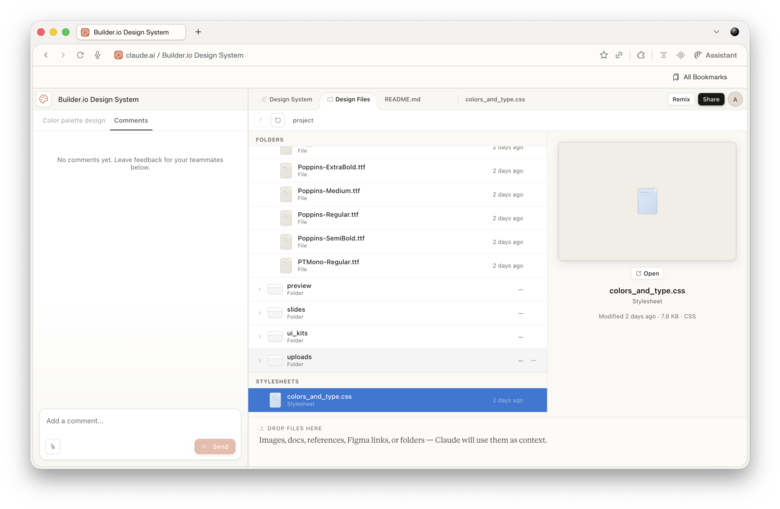The width and height of the screenshot is (780, 509).
Task: Select the Comments tab
Action: pyautogui.click(x=131, y=120)
